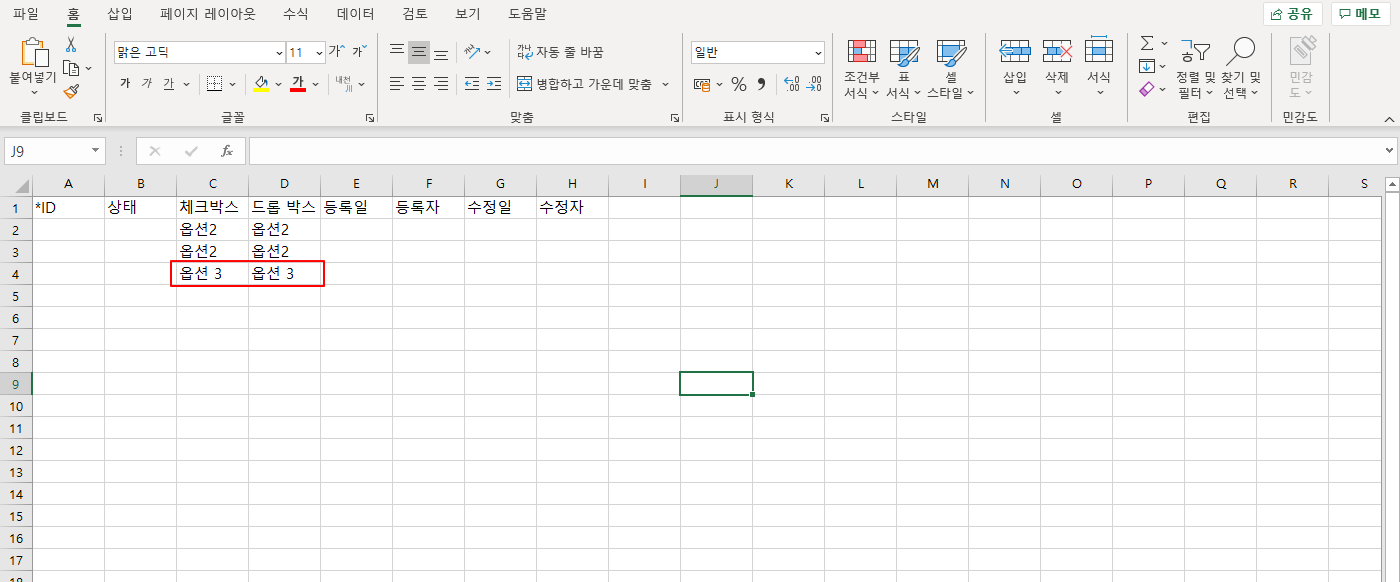This screenshot has width=1400, height=582.
Task: Click the AutoSum sigma icon
Action: click(x=1147, y=43)
